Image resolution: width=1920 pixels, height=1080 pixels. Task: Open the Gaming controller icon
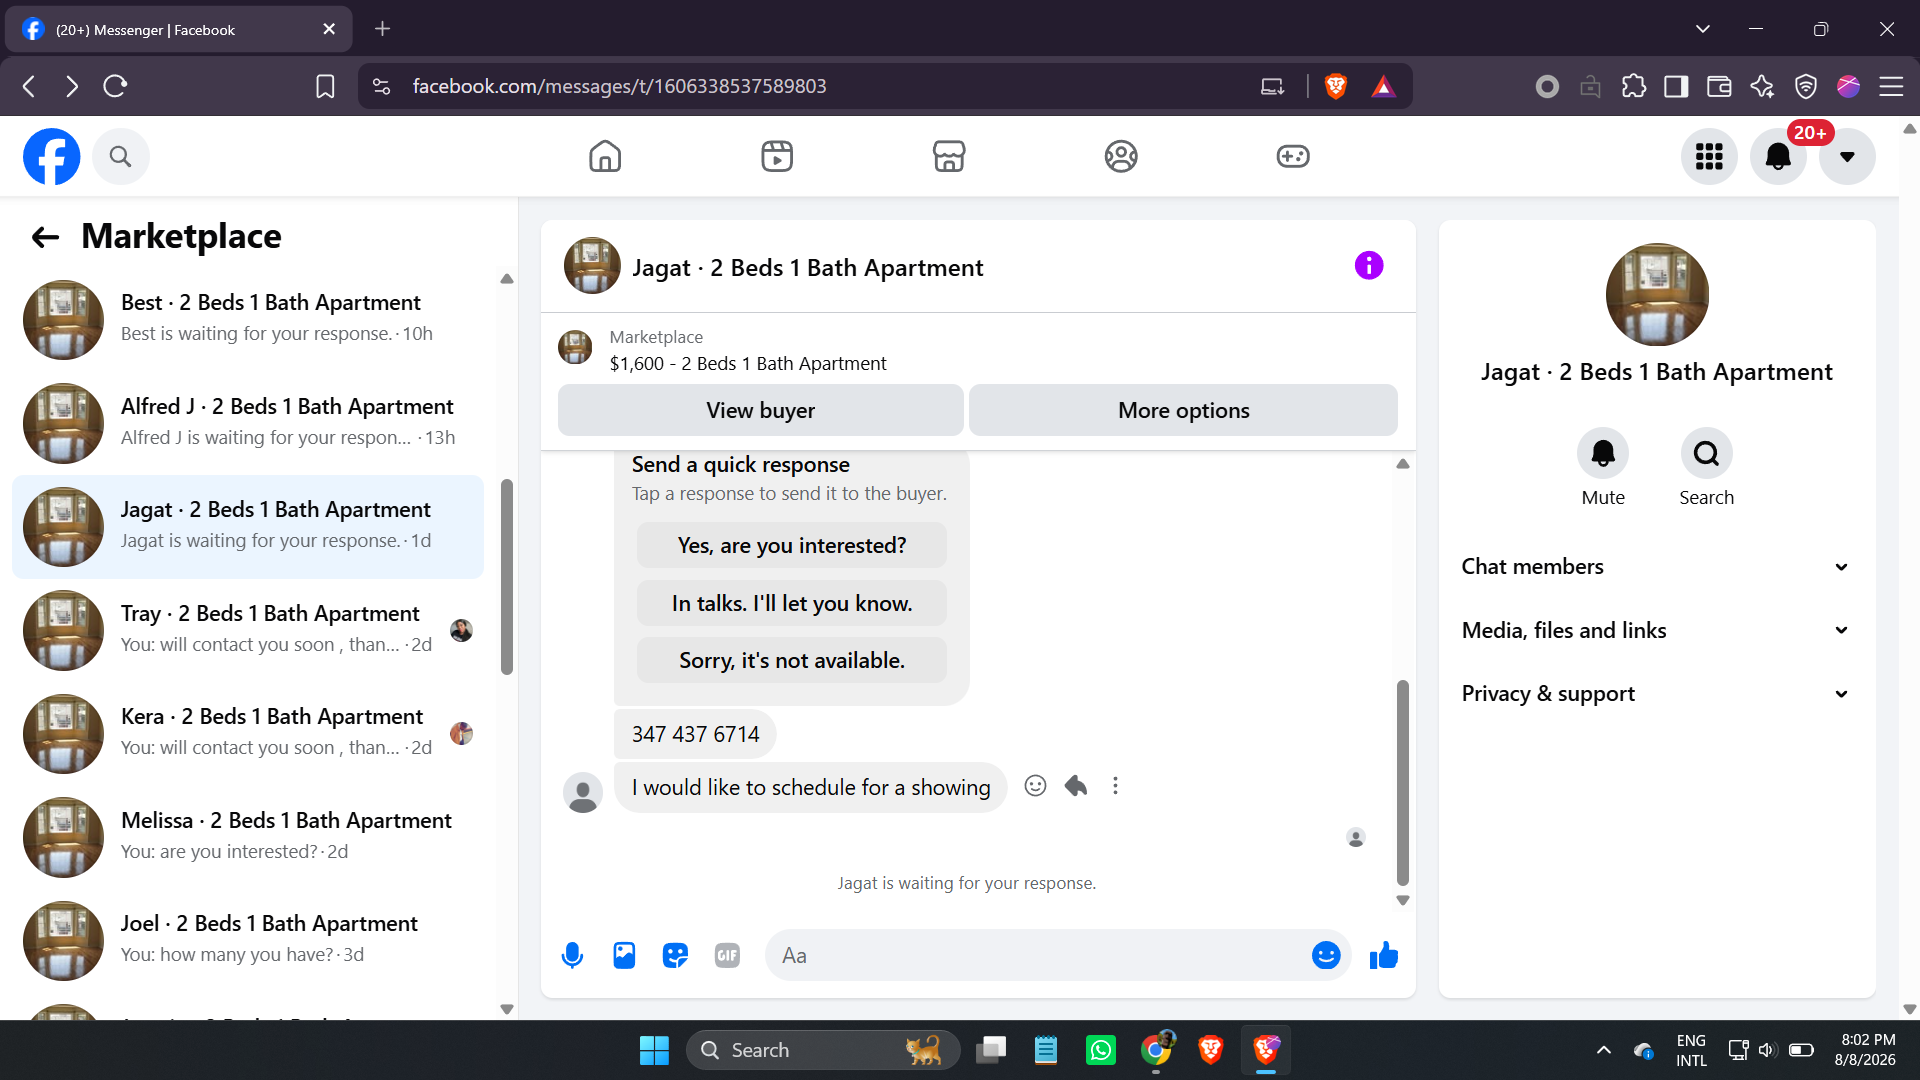(x=1293, y=157)
